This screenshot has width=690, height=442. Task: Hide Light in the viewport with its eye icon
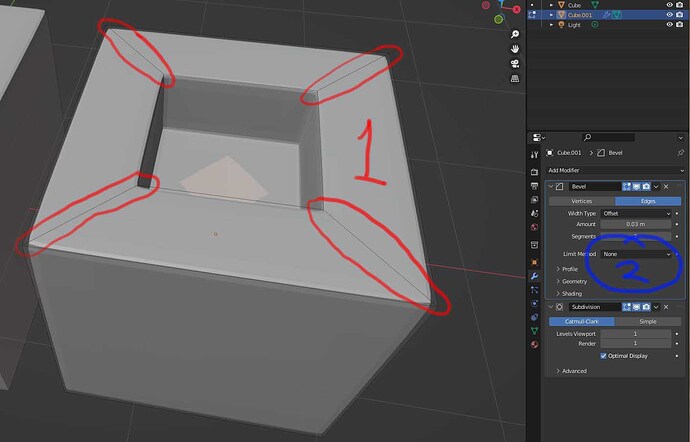tap(669, 25)
